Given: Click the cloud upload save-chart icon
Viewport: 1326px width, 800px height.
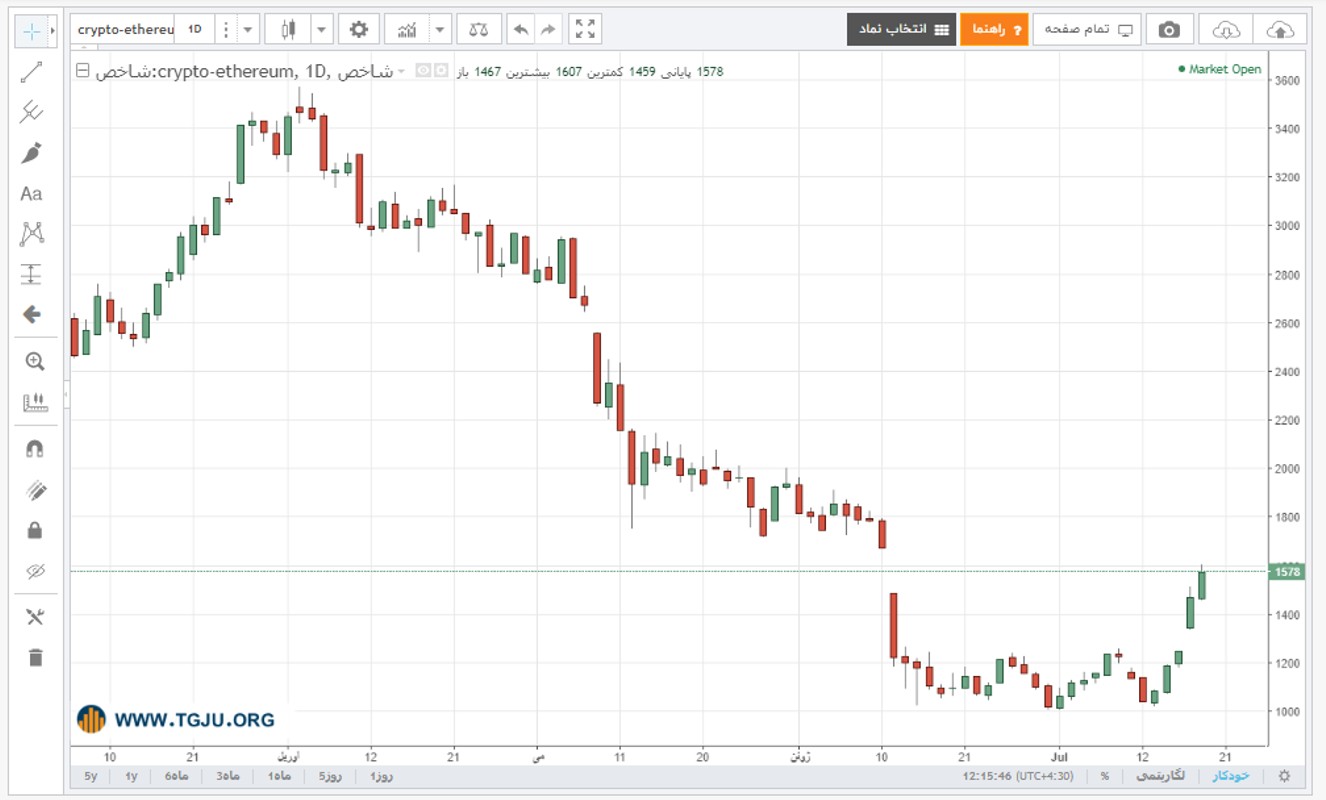Looking at the screenshot, I should click(1279, 29).
